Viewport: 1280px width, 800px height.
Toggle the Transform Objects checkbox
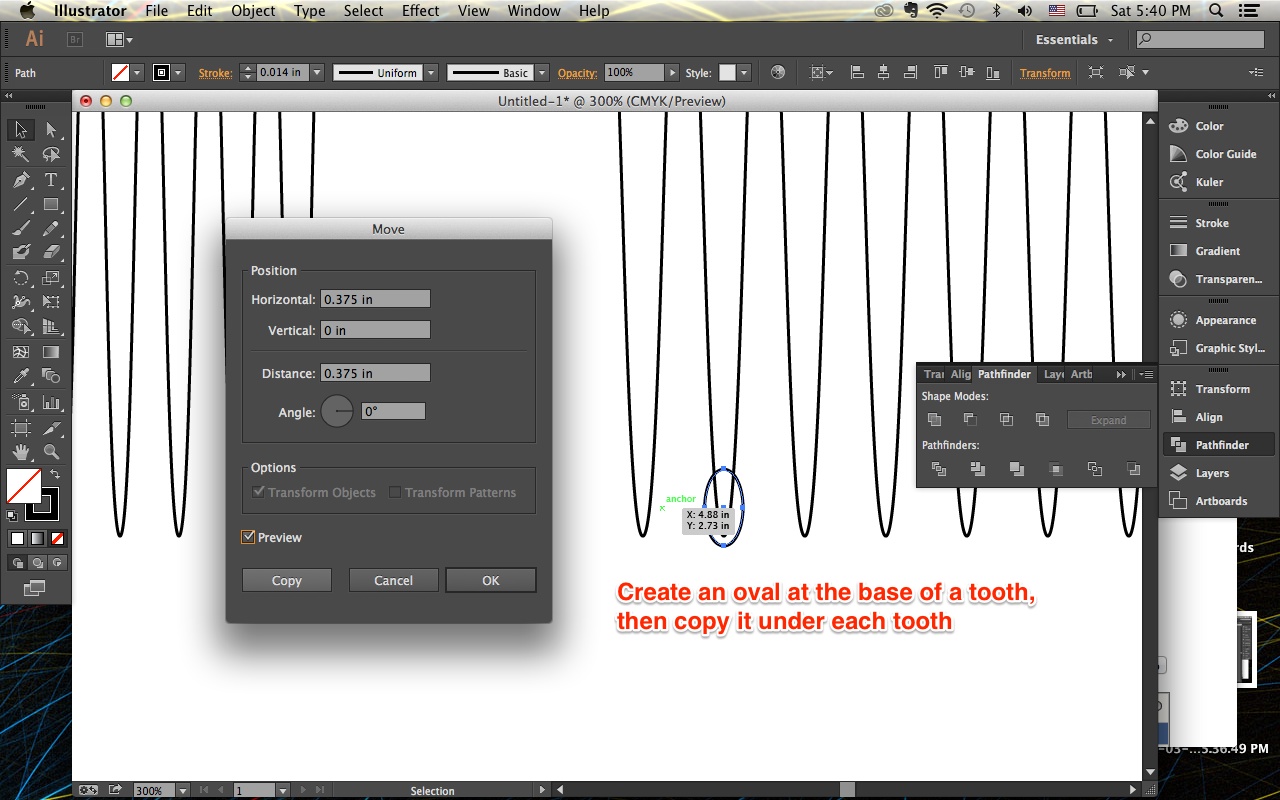(x=259, y=492)
